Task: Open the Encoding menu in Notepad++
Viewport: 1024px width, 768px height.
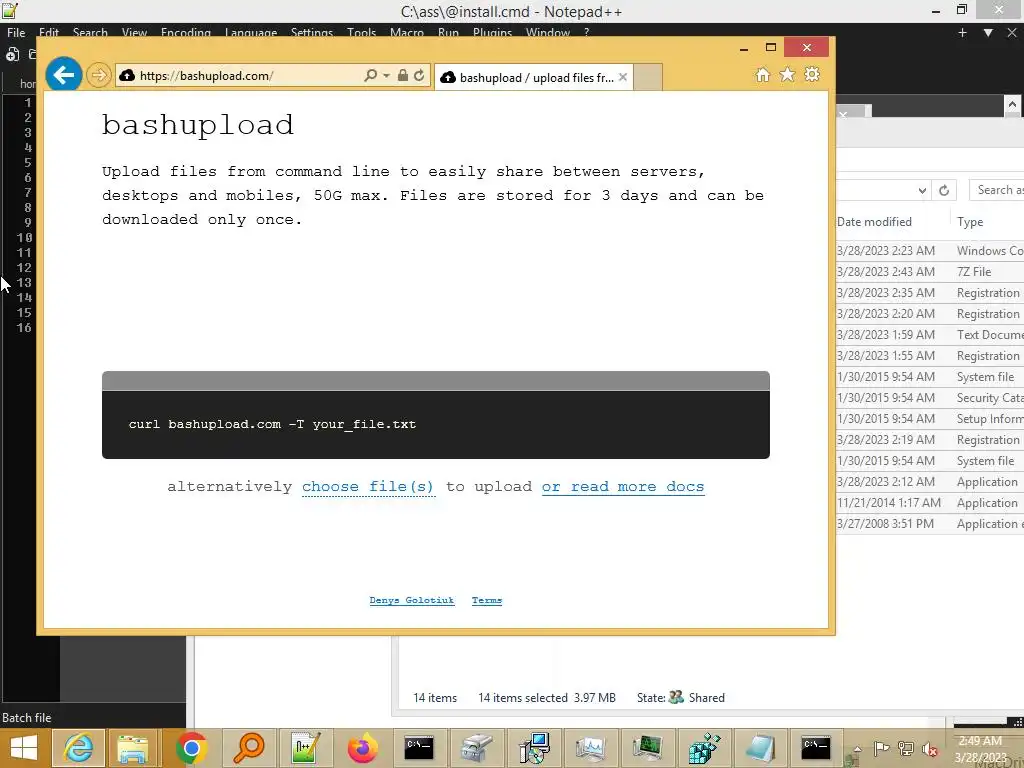Action: (x=185, y=32)
